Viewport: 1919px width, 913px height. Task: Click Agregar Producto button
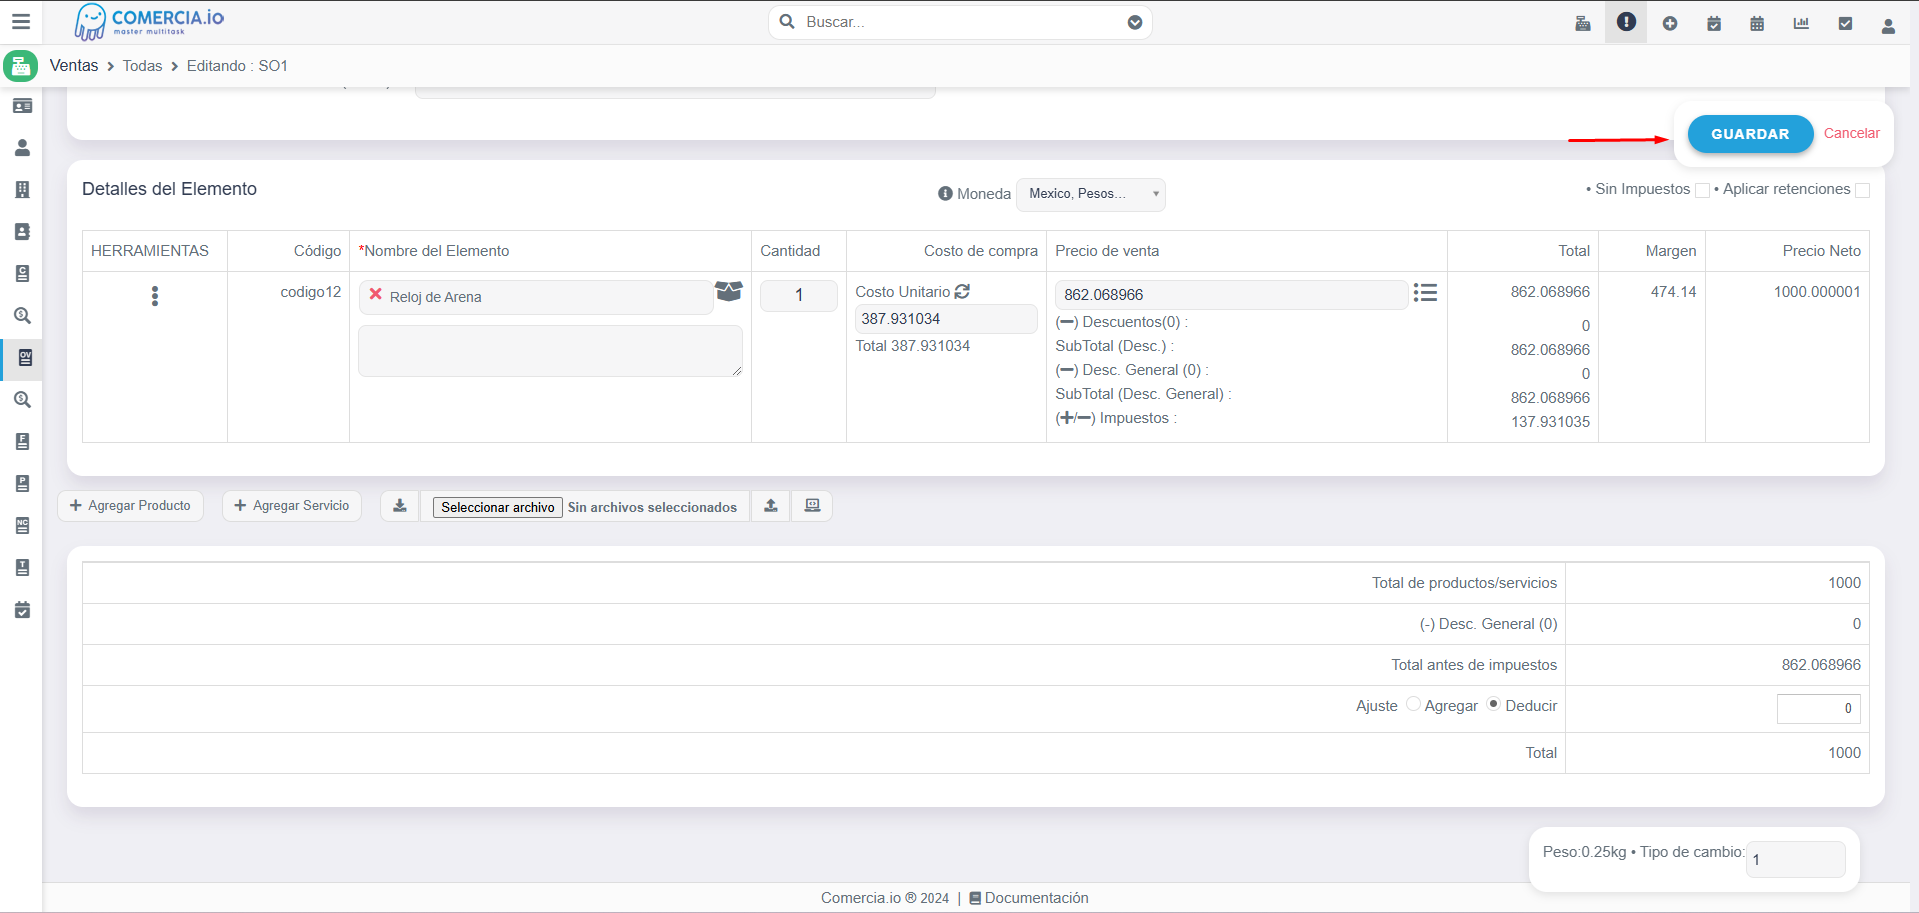coord(130,506)
